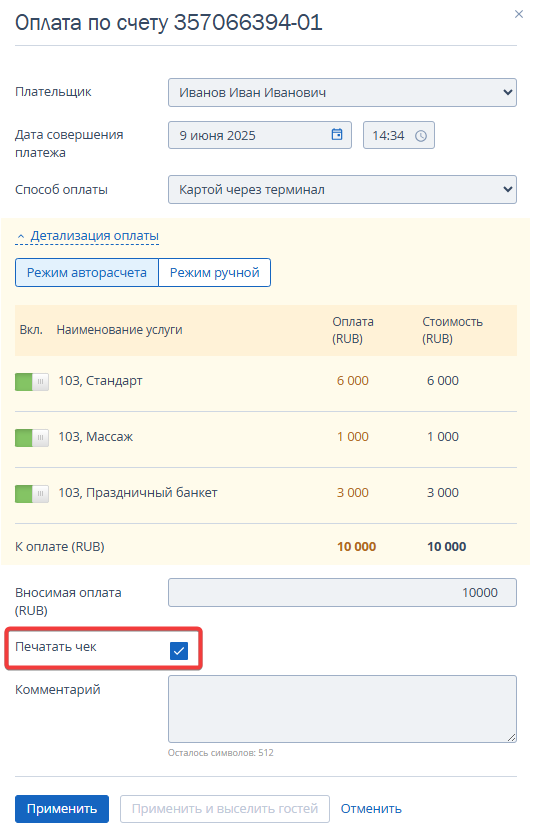Switch to Режим ручной tab
This screenshot has height=833, width=533.
pyautogui.click(x=215, y=273)
